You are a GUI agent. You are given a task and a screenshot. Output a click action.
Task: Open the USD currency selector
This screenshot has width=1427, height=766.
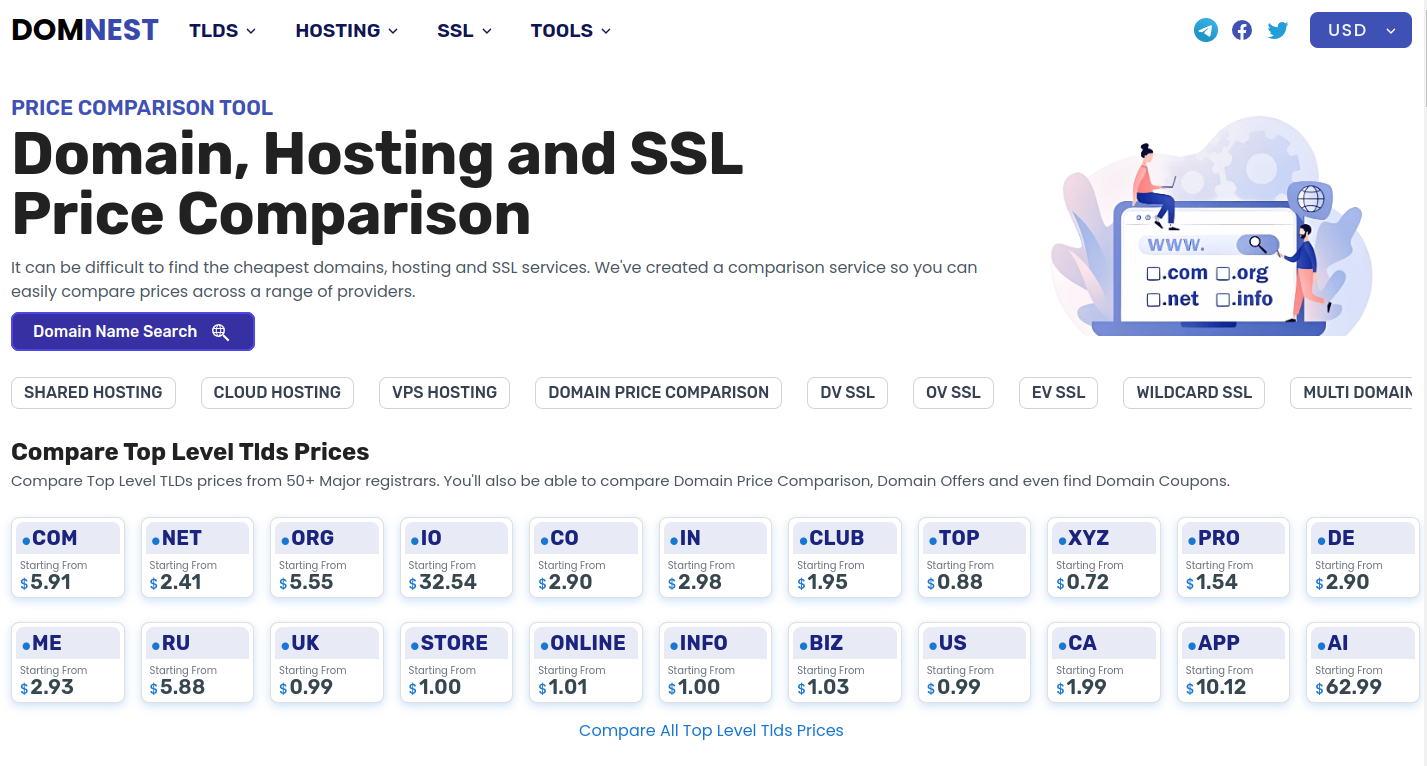1360,30
